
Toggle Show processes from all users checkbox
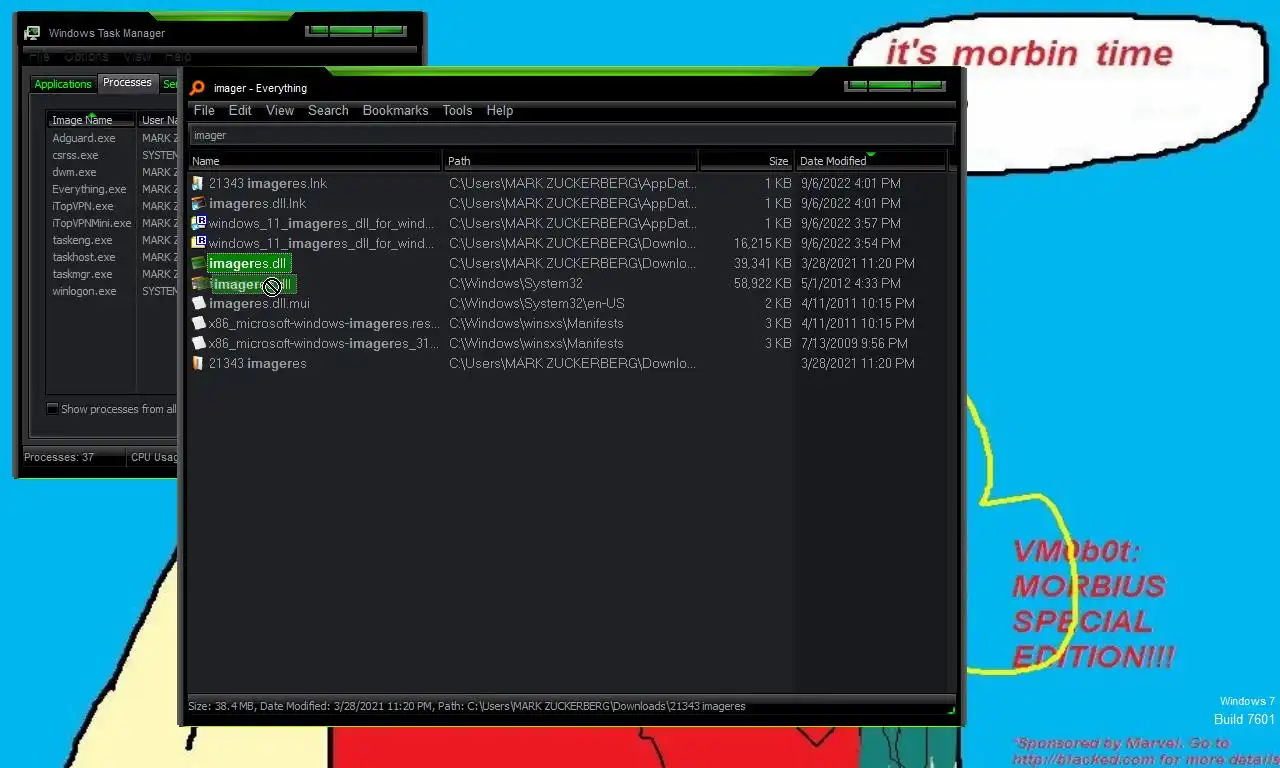click(x=53, y=409)
